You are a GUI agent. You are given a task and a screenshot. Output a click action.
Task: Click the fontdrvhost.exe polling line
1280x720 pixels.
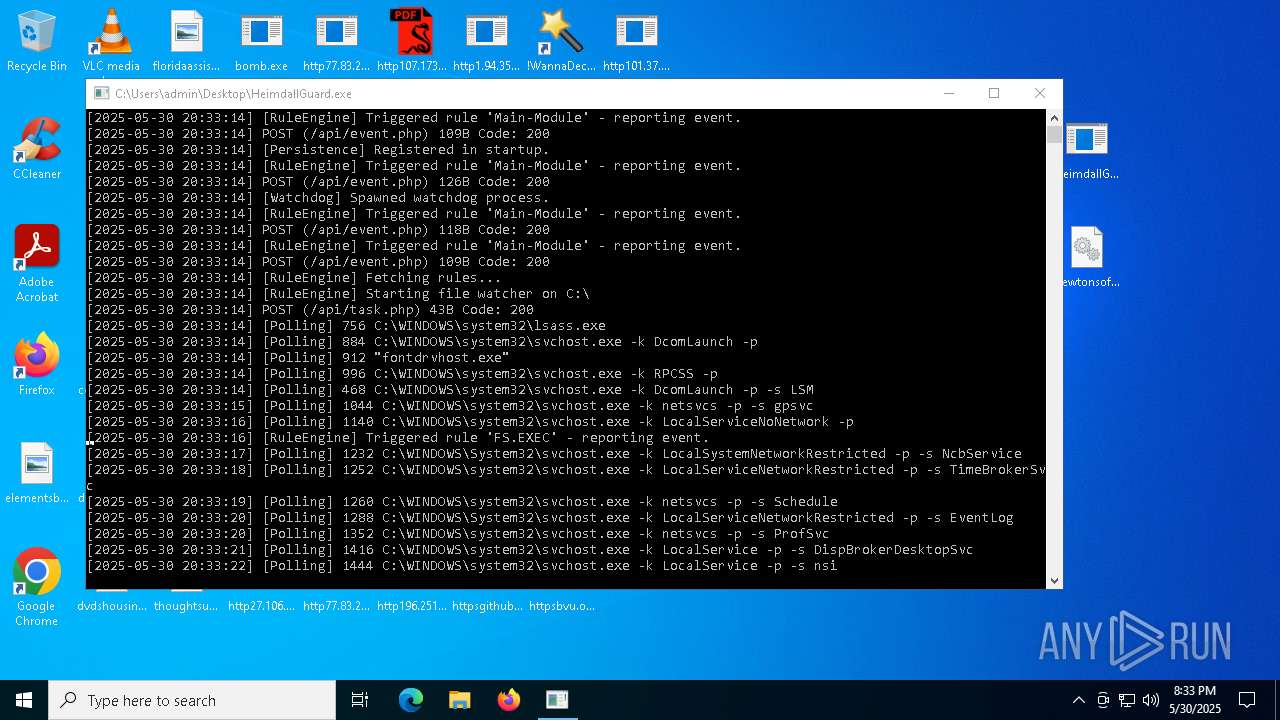pos(298,358)
